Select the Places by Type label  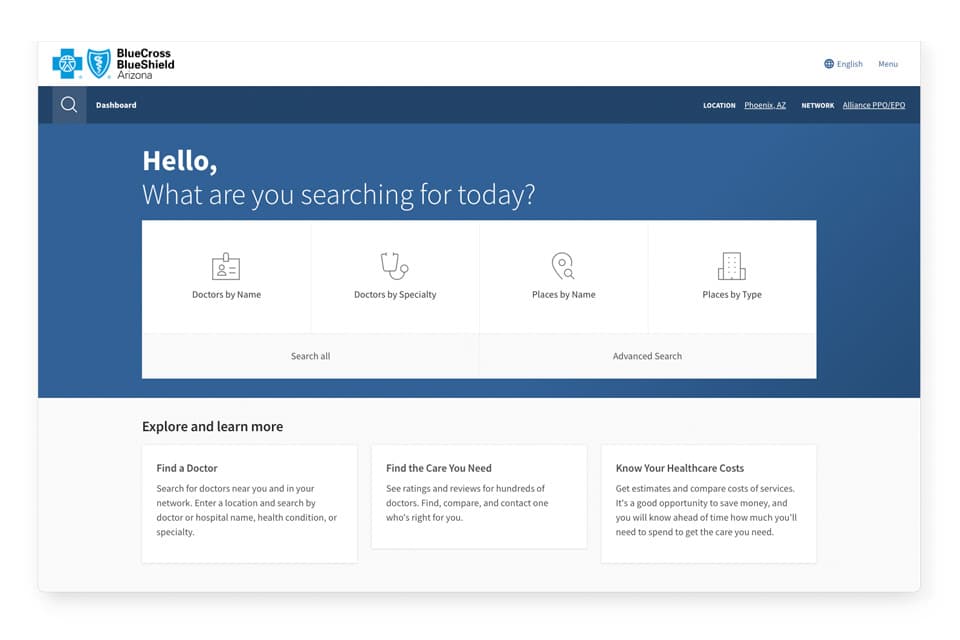[732, 295]
